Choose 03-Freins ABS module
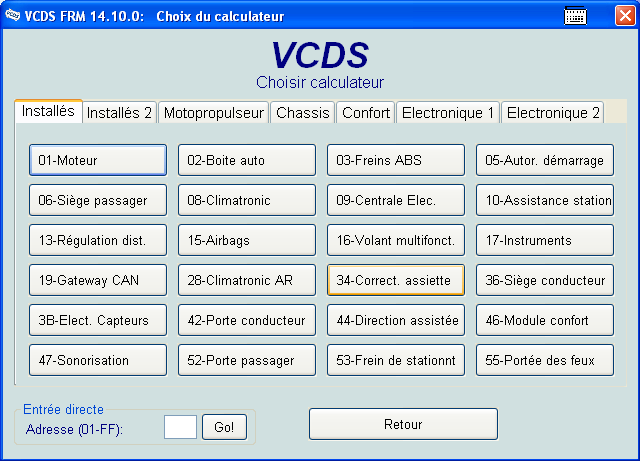This screenshot has width=640, height=461. pyautogui.click(x=396, y=160)
